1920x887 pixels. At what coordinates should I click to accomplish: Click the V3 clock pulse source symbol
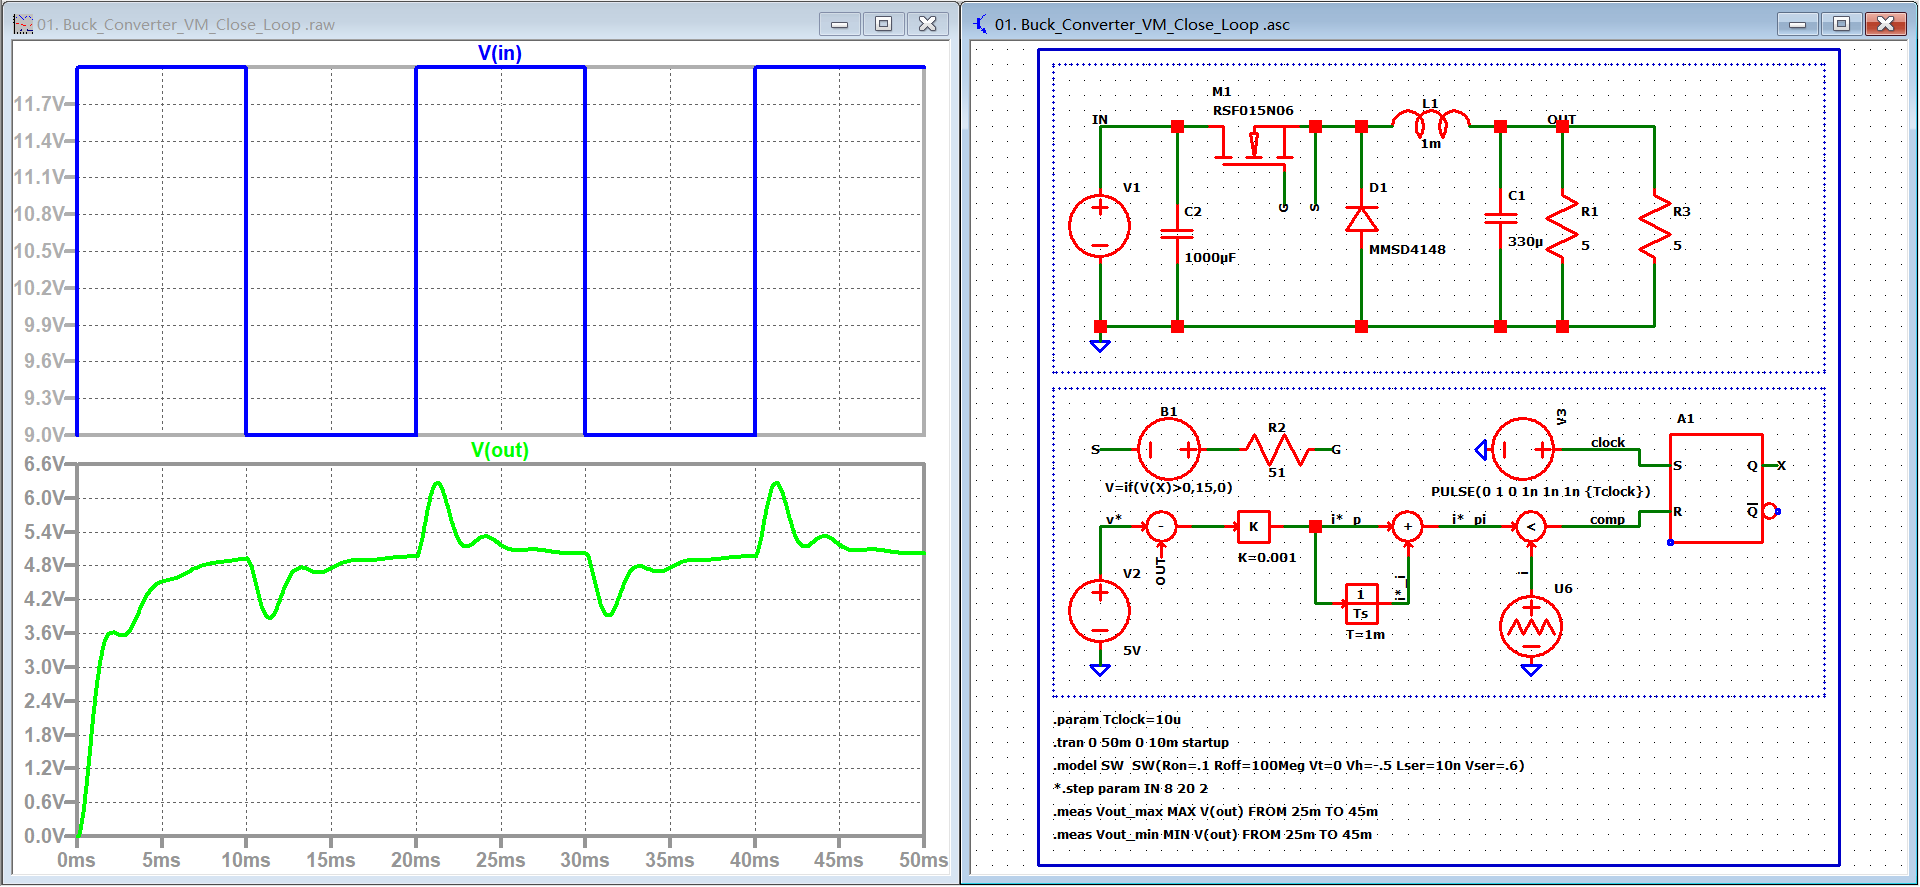click(x=1522, y=450)
